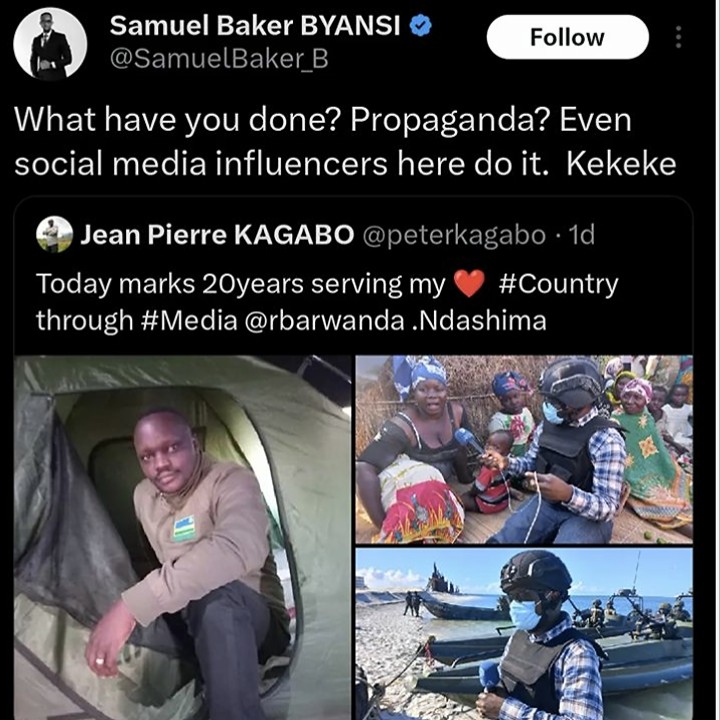
Task: Click the red heart emoji in quoted post
Action: pyautogui.click(x=470, y=283)
